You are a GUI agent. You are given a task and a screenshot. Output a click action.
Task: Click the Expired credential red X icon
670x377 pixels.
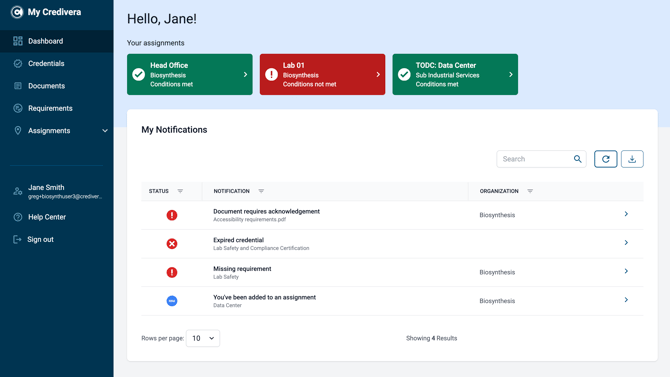click(172, 244)
